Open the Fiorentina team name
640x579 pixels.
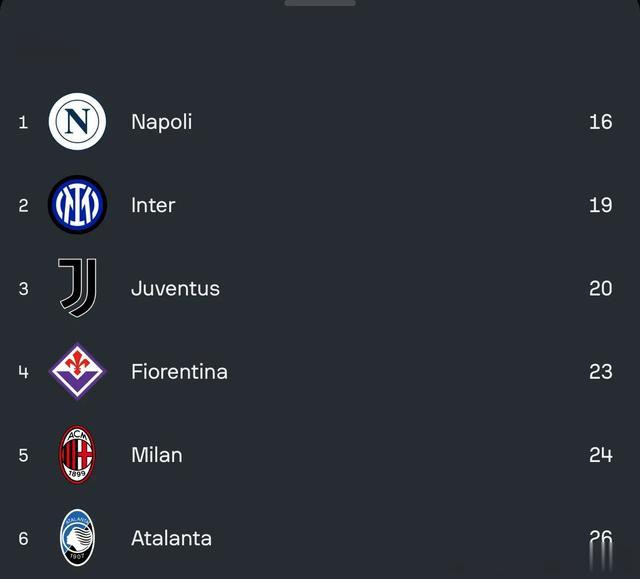[179, 372]
